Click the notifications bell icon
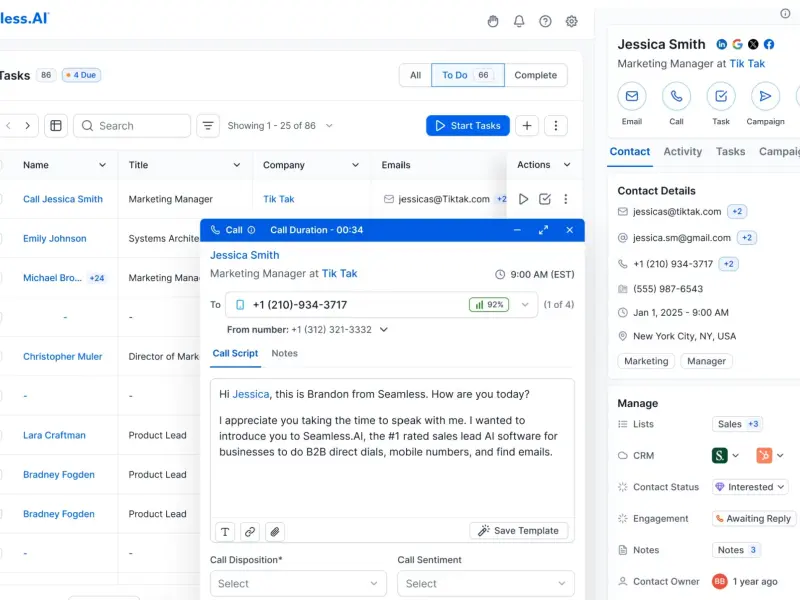The height and width of the screenshot is (600, 800). click(519, 21)
